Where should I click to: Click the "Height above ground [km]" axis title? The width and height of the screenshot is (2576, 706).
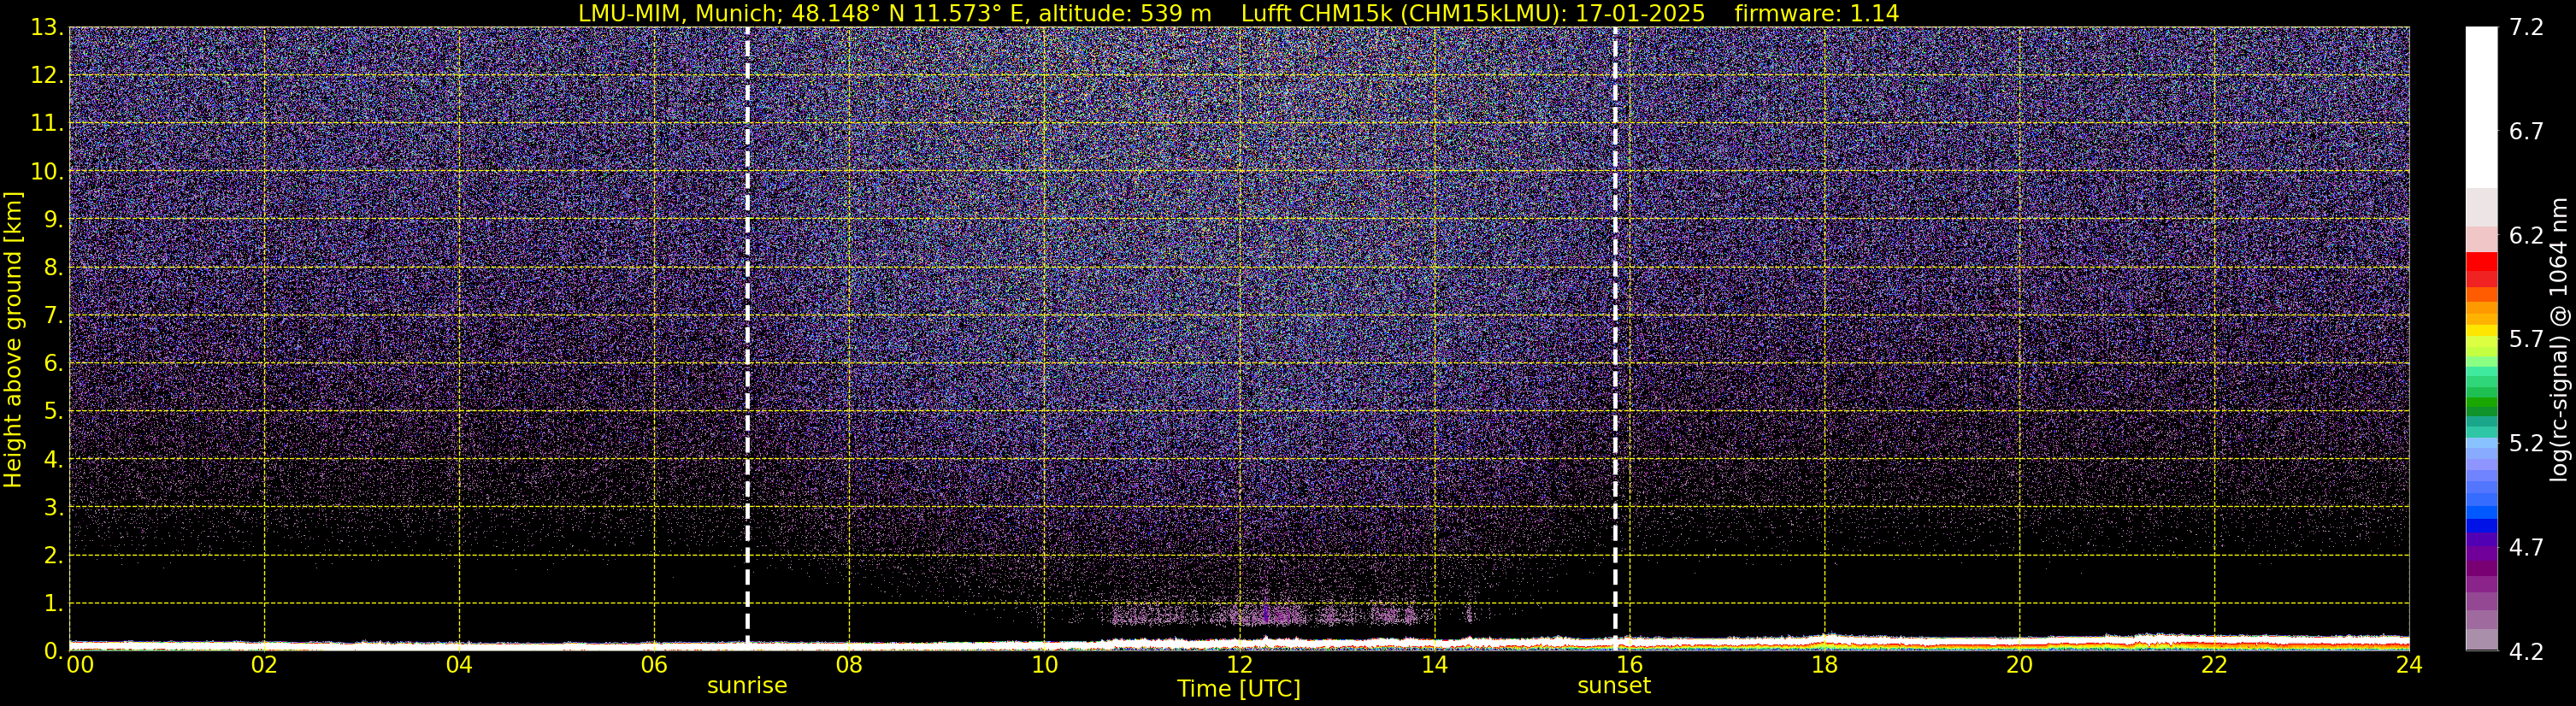(13, 339)
